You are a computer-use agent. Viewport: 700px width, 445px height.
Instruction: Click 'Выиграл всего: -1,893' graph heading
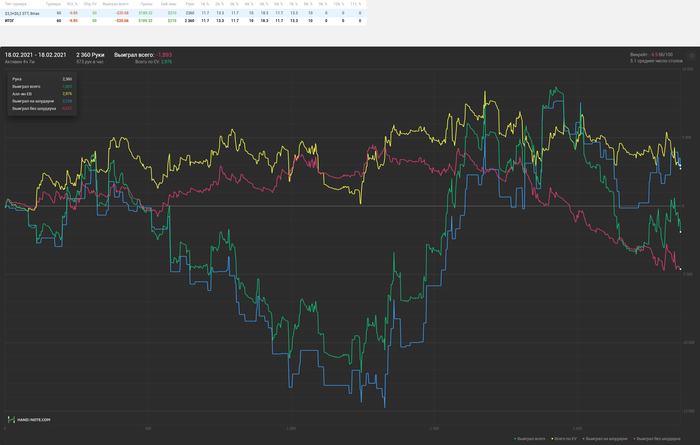pyautogui.click(x=143, y=55)
